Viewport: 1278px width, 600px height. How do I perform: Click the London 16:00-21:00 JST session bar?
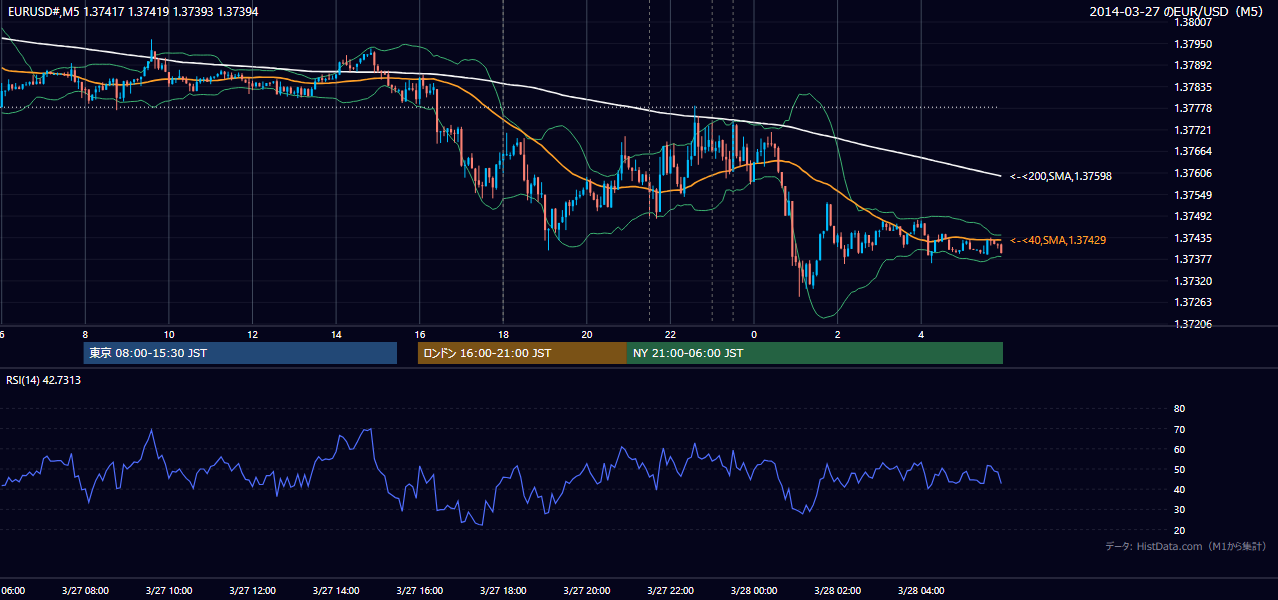pyautogui.click(x=522, y=353)
